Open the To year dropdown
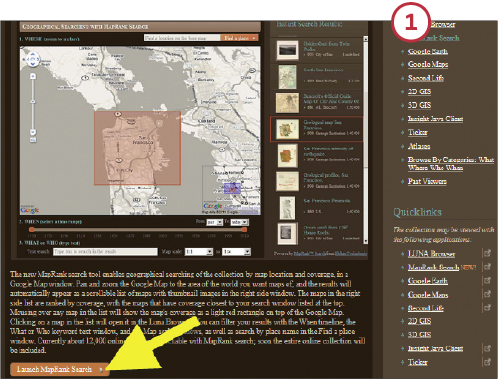 pos(240,222)
